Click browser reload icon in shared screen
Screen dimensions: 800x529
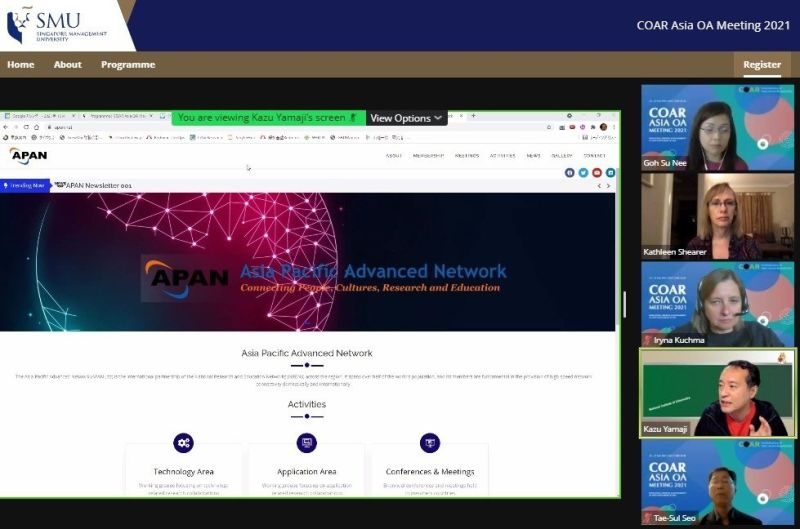pyautogui.click(x=26, y=127)
